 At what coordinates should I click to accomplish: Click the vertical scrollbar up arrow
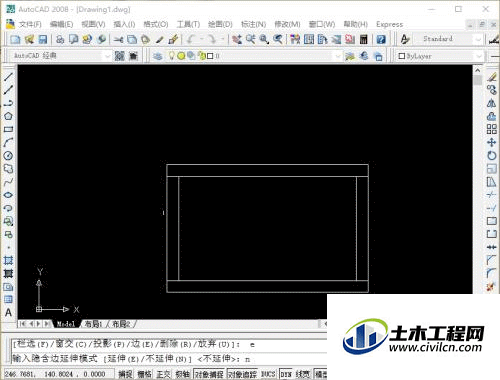coord(477,70)
